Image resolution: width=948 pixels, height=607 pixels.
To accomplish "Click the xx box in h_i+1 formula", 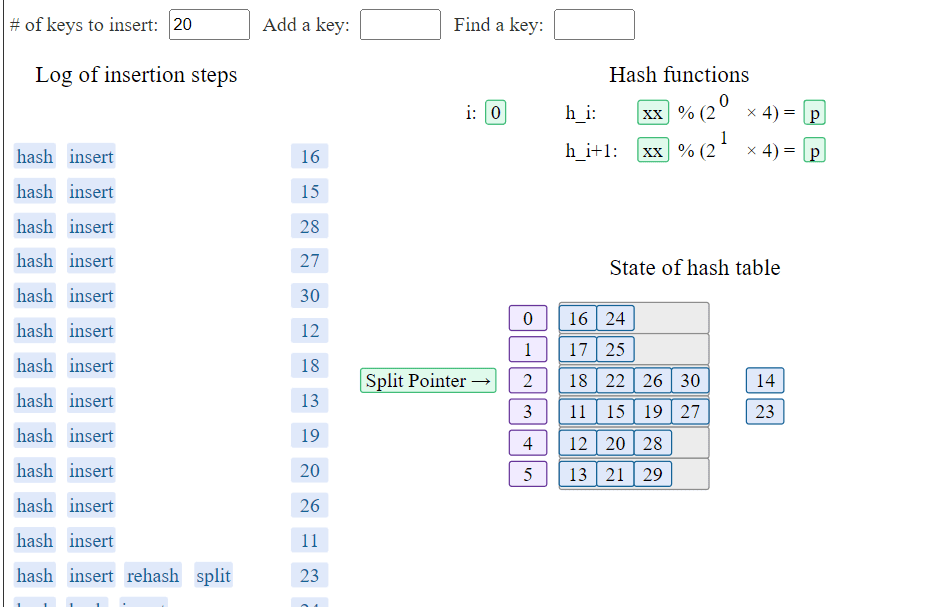I will (653, 151).
